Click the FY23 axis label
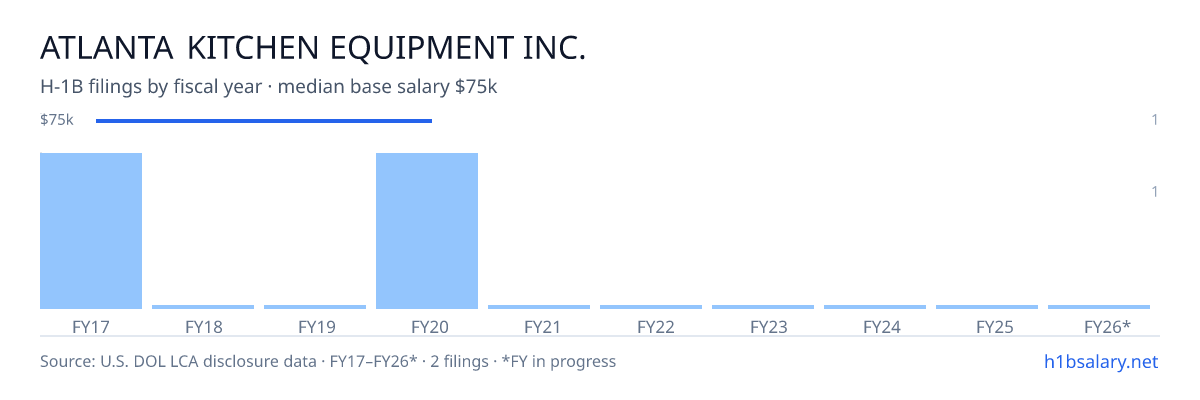Image resolution: width=1200 pixels, height=400 pixels. (x=763, y=326)
